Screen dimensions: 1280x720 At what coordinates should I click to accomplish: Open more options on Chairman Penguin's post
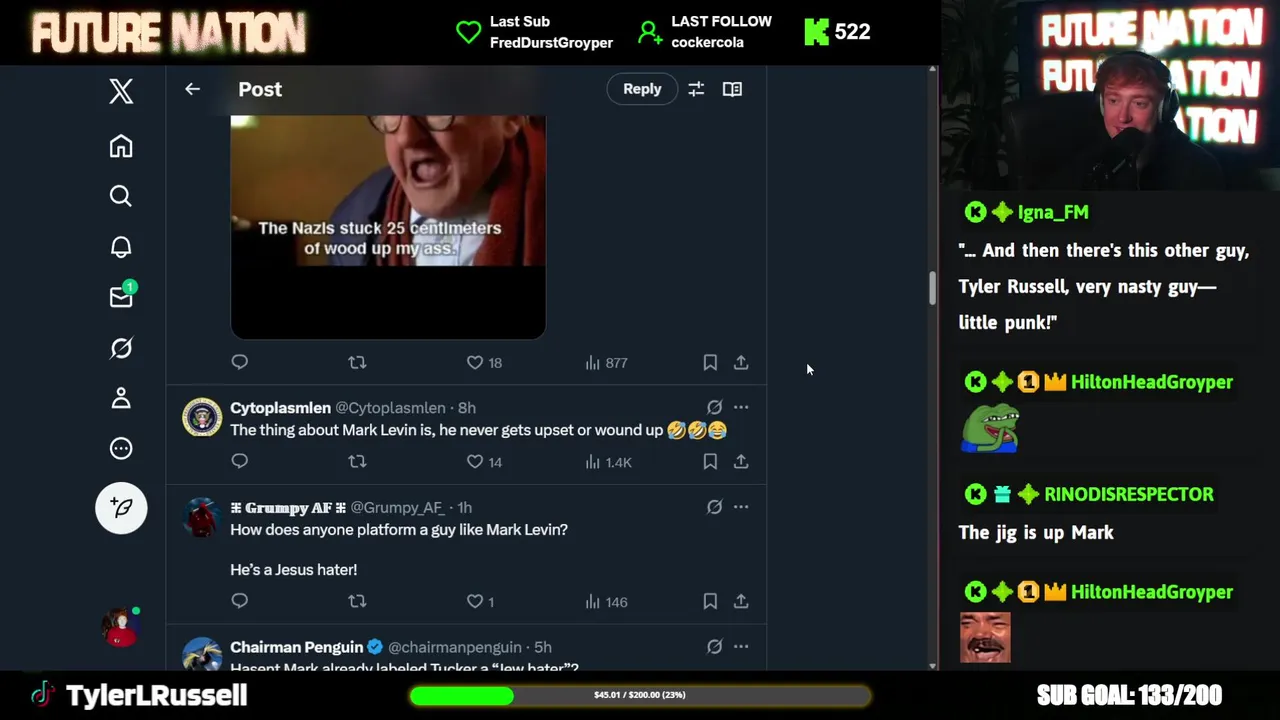pyautogui.click(x=741, y=647)
